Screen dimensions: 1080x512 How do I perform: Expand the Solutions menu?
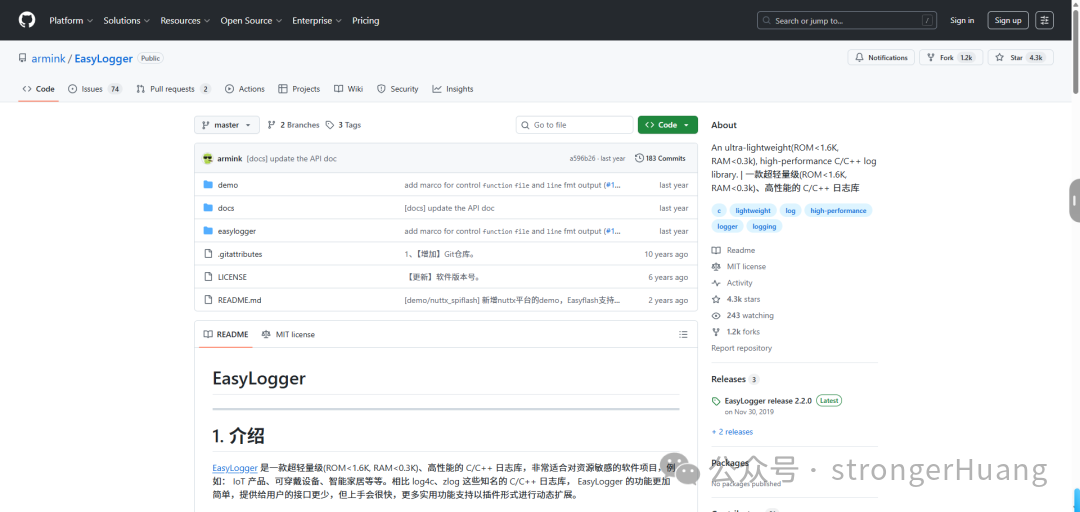[127, 21]
